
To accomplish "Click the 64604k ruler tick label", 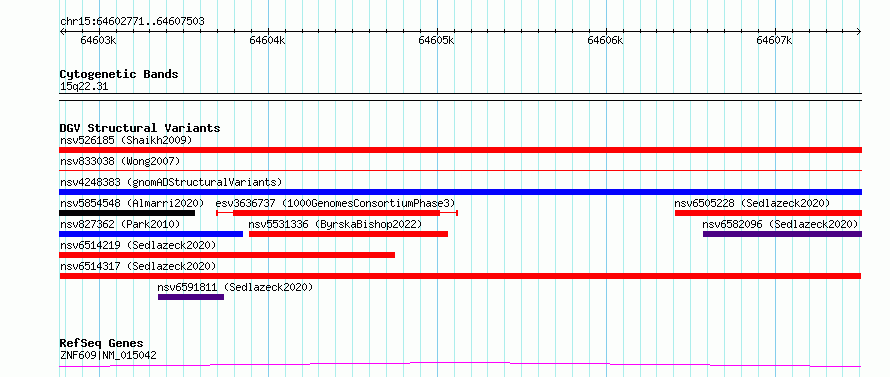I will (x=267, y=41).
